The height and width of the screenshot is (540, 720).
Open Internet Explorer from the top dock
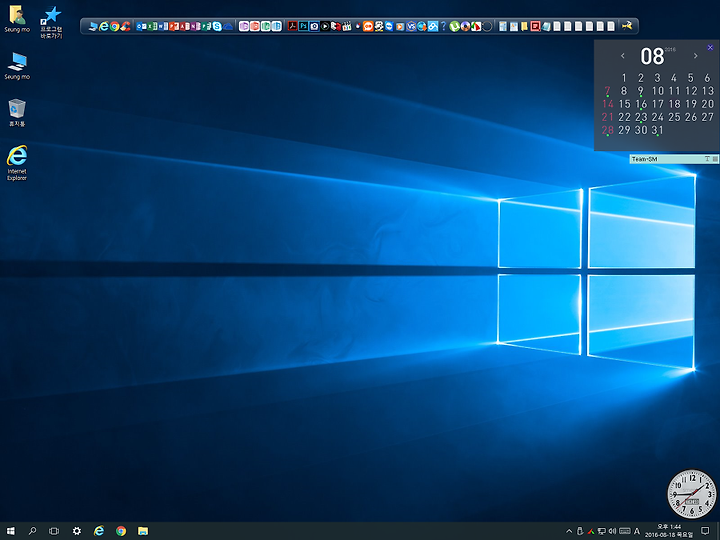(104, 26)
